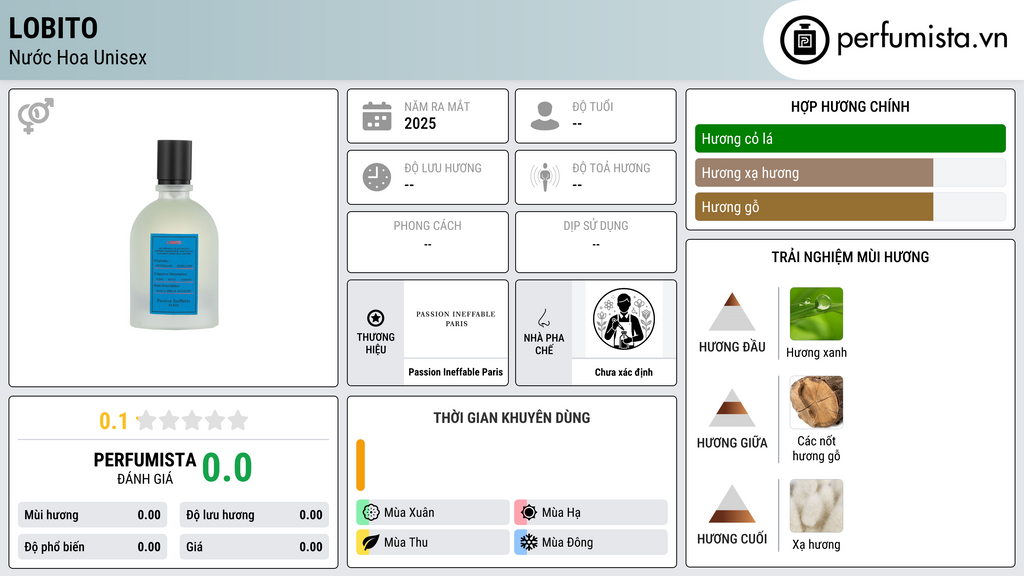
Task: Open the Chưa xác định perfumer link
Action: coord(624,372)
